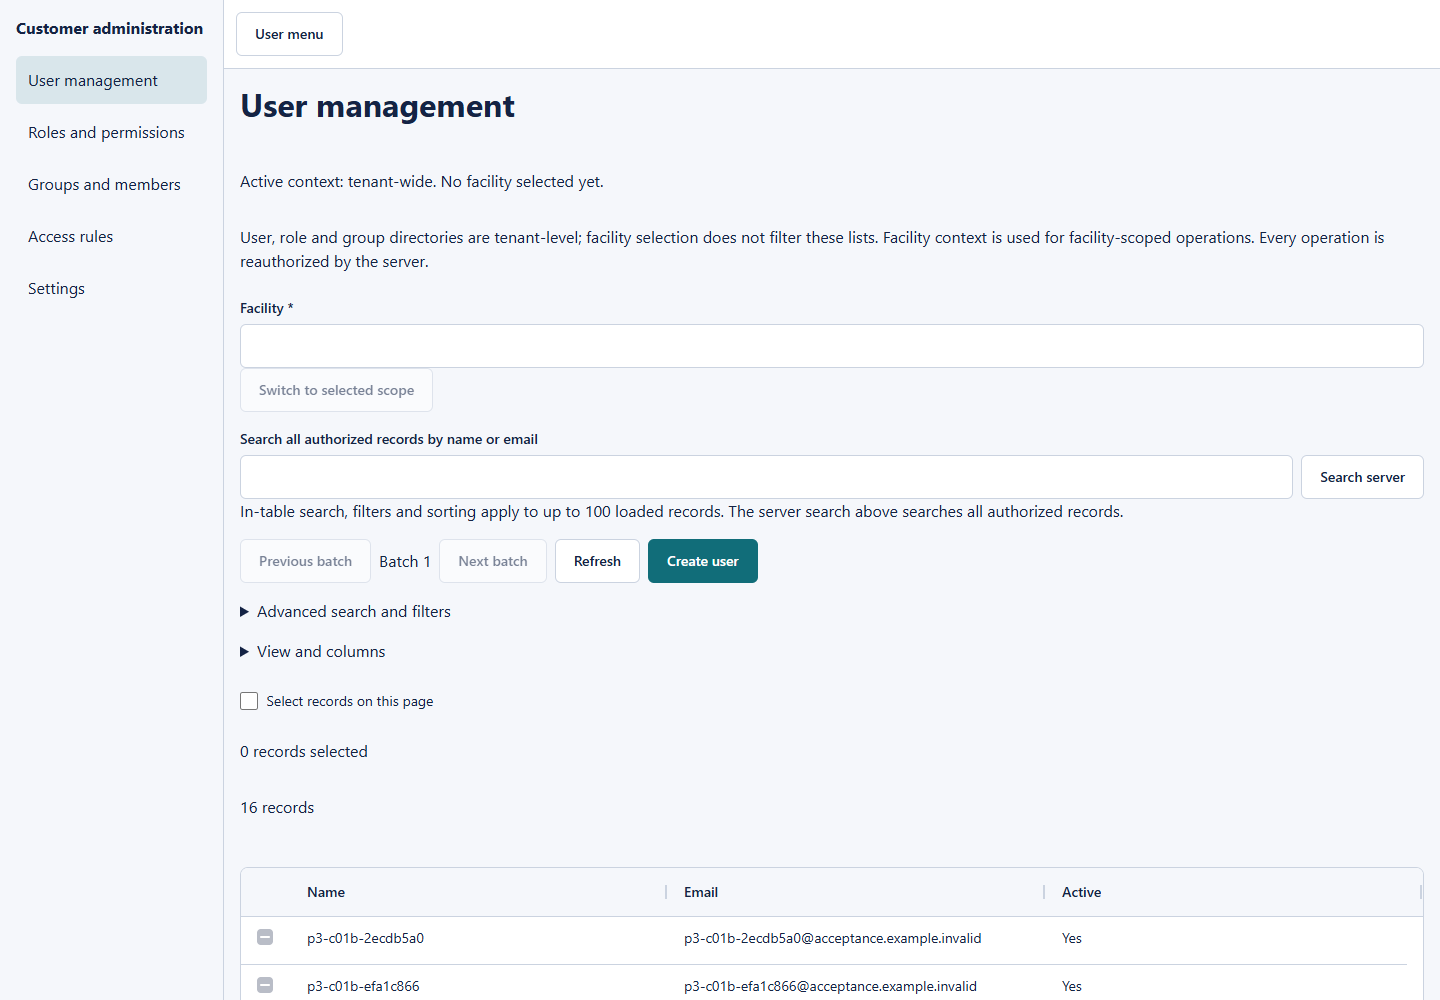The width and height of the screenshot is (1440, 1000).
Task: Open Access rules section
Action: click(x=111, y=236)
